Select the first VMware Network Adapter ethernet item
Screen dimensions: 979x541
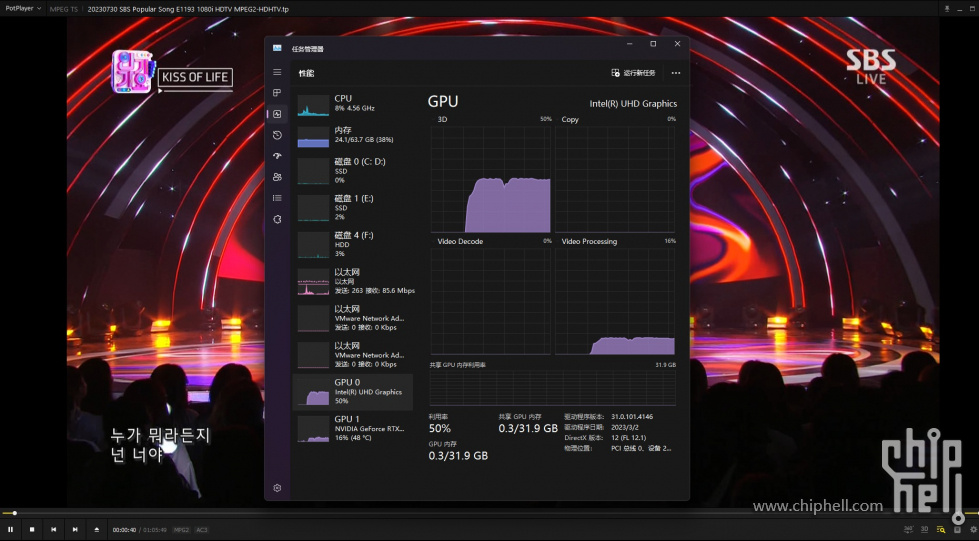pos(353,317)
